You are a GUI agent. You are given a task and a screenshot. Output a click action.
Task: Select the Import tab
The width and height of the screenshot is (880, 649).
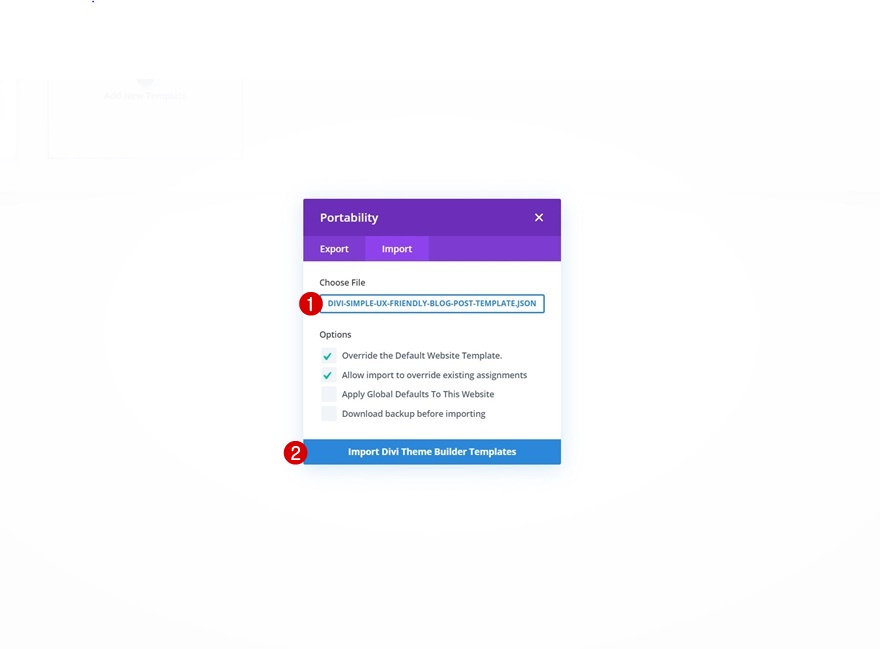pos(397,249)
